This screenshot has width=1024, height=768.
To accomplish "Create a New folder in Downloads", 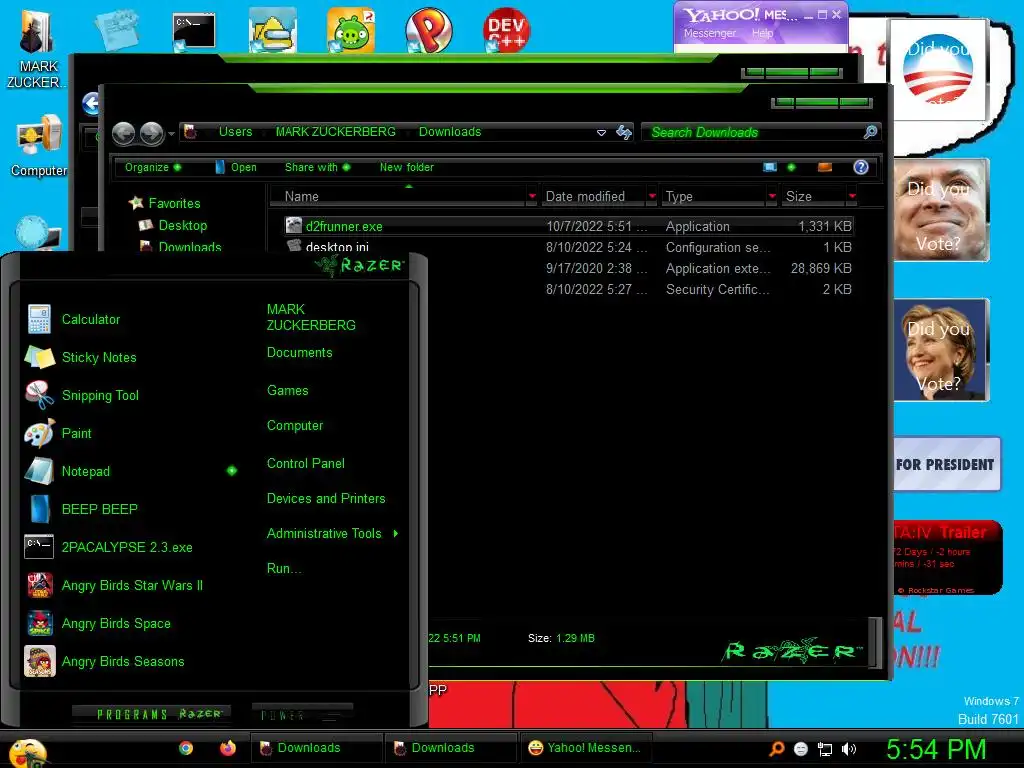I will (406, 167).
